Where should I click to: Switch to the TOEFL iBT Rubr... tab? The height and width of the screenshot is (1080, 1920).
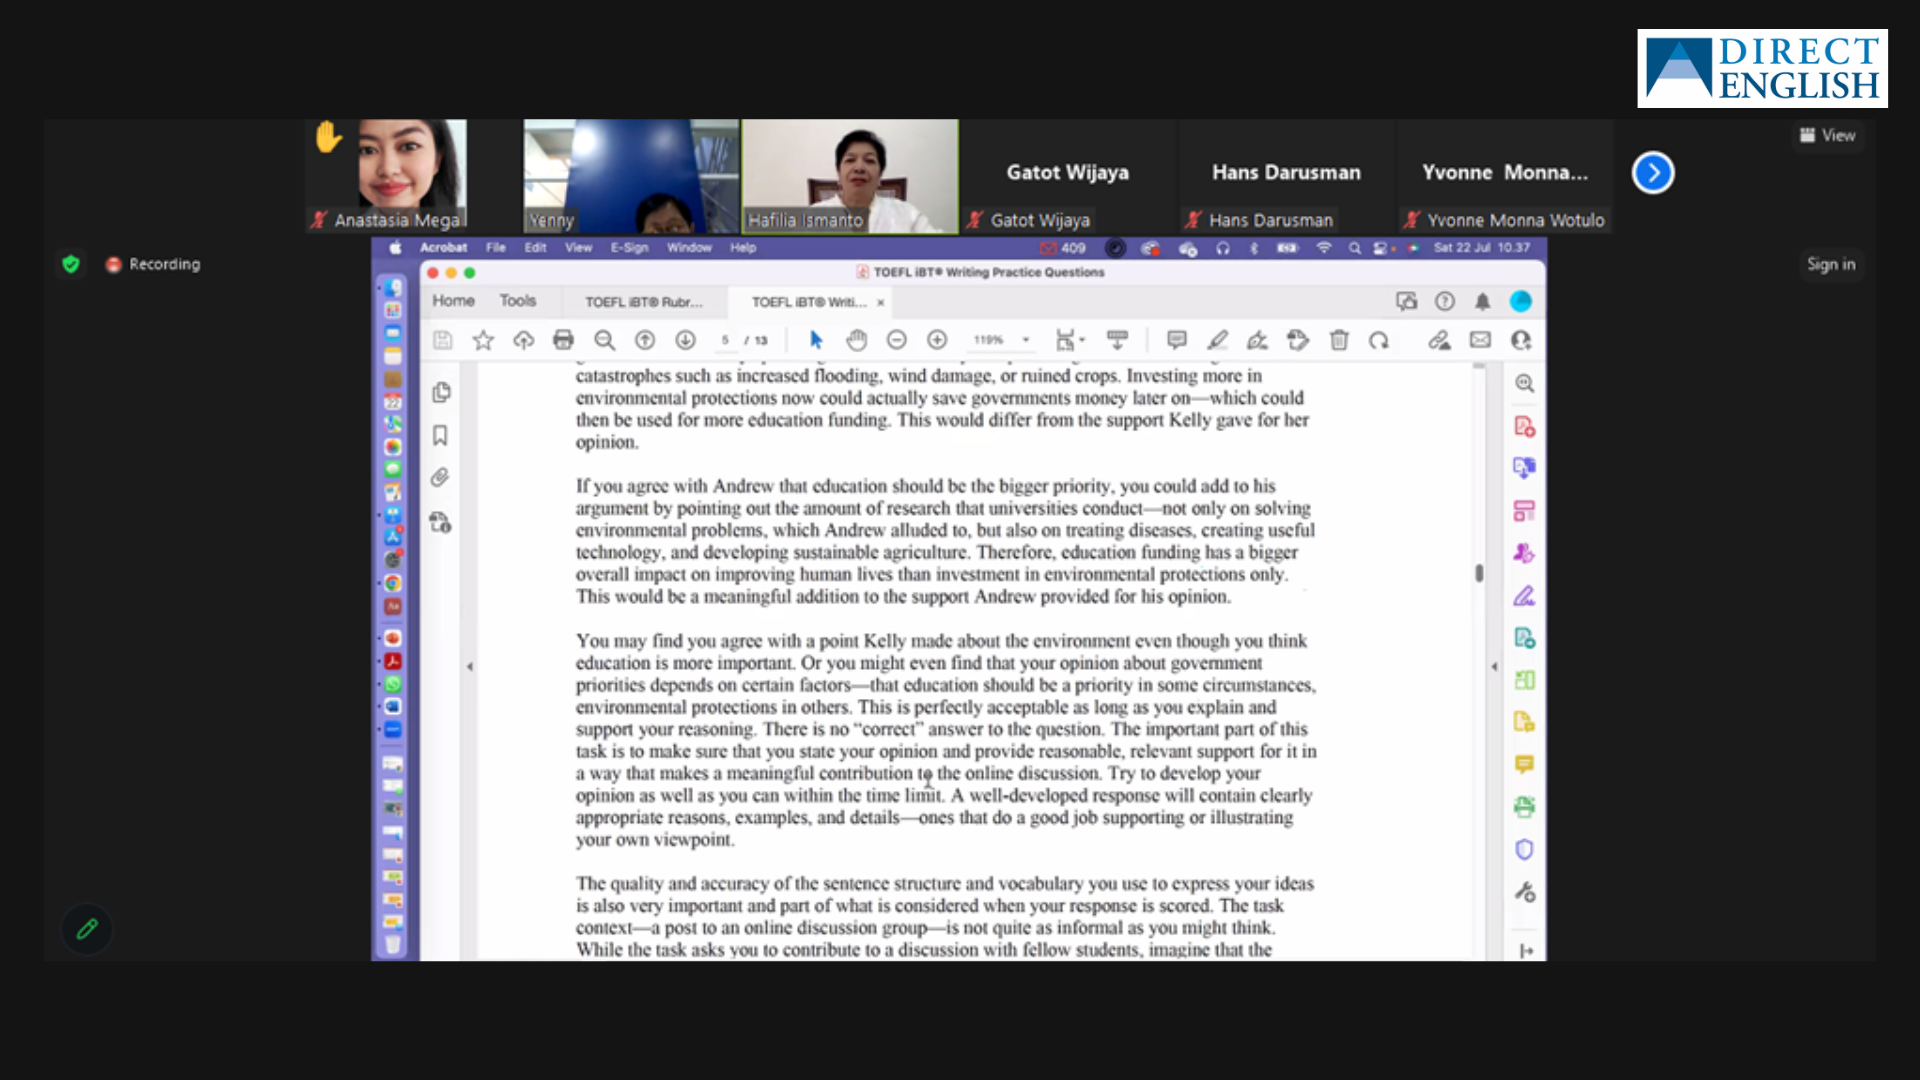[x=643, y=302]
